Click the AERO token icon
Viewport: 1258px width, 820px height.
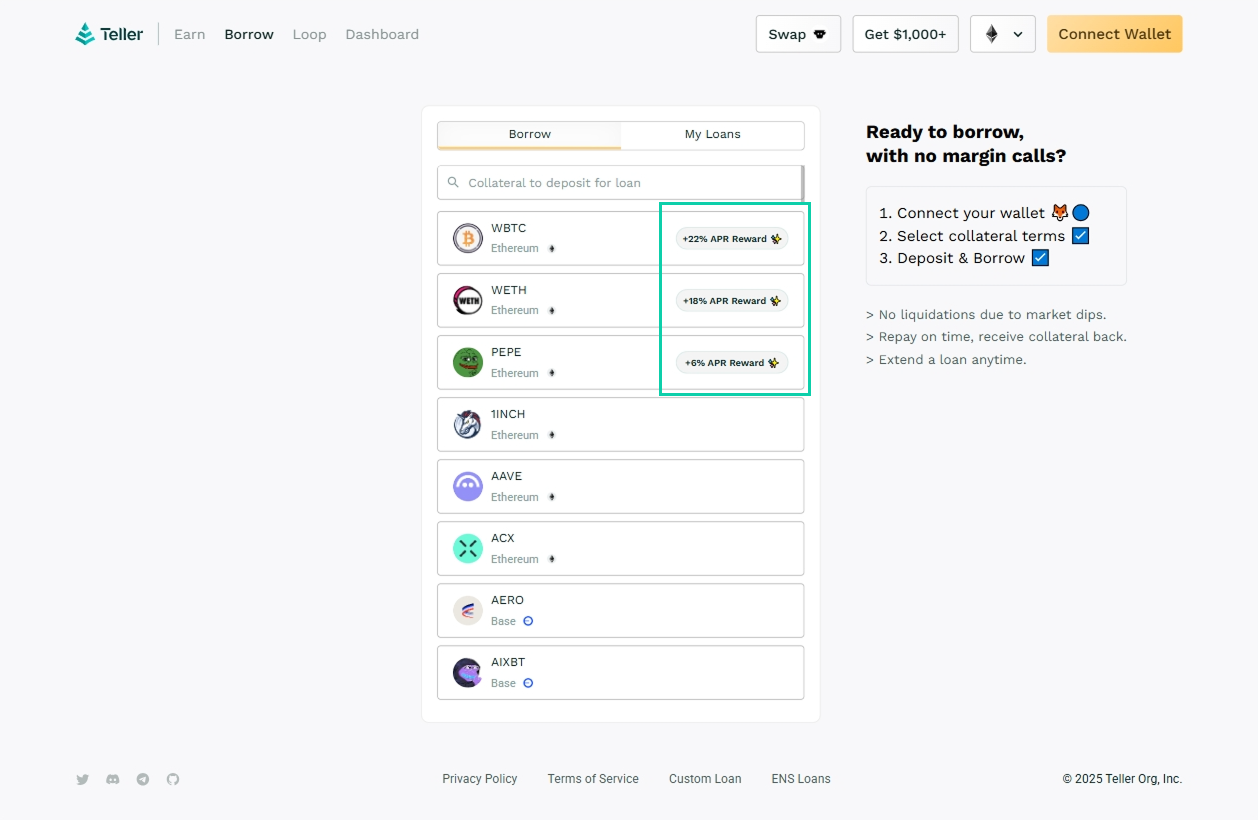(x=468, y=610)
